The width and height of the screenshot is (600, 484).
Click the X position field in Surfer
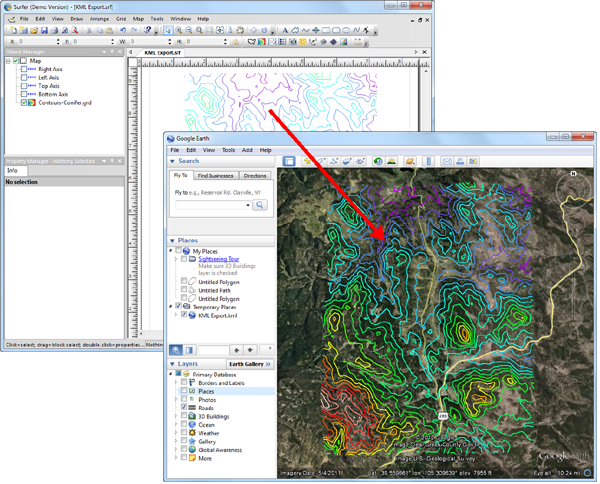pyautogui.click(x=37, y=41)
